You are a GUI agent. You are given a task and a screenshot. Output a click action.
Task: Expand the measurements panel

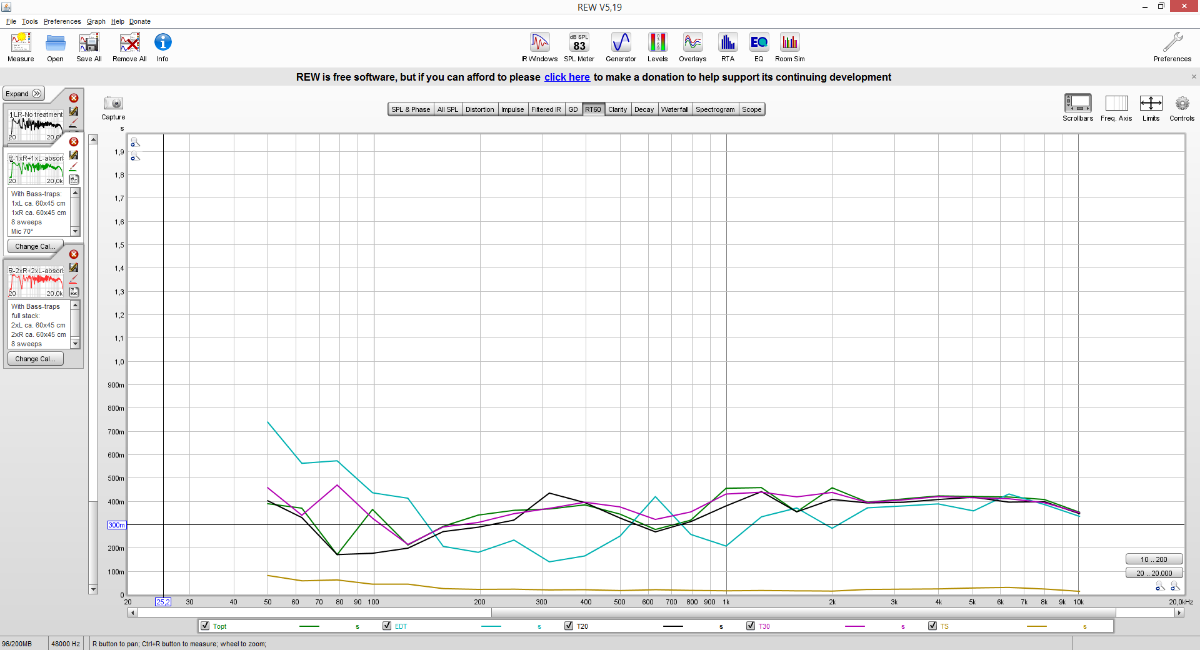pos(24,93)
